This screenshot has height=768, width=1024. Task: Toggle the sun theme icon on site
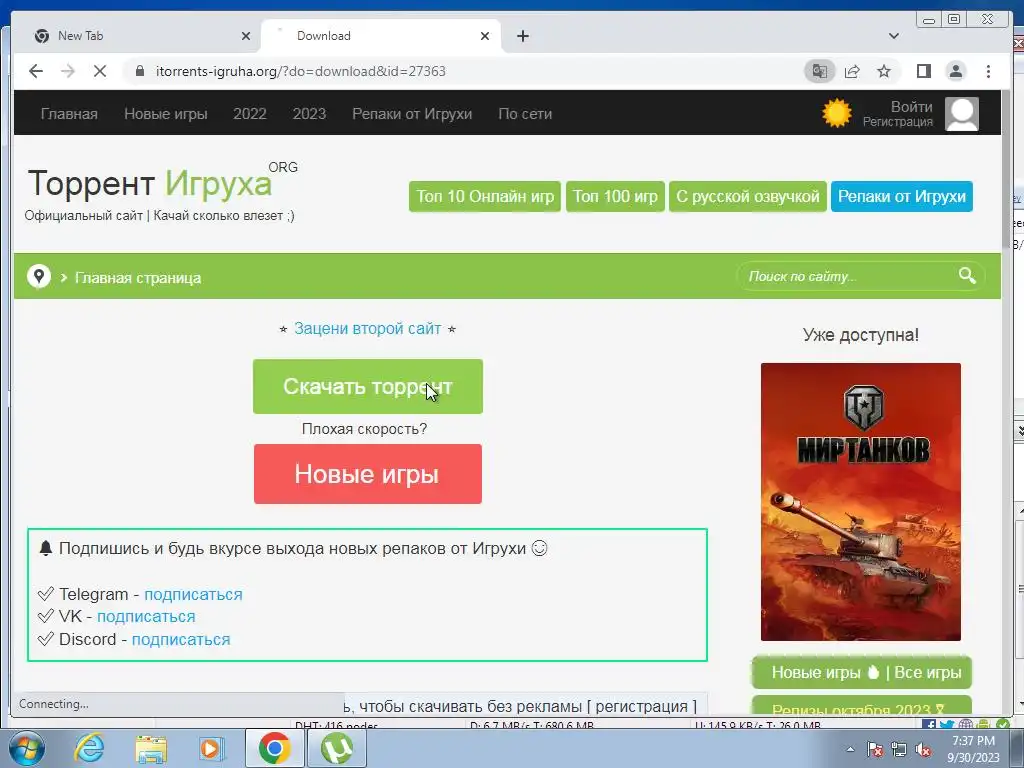(837, 113)
